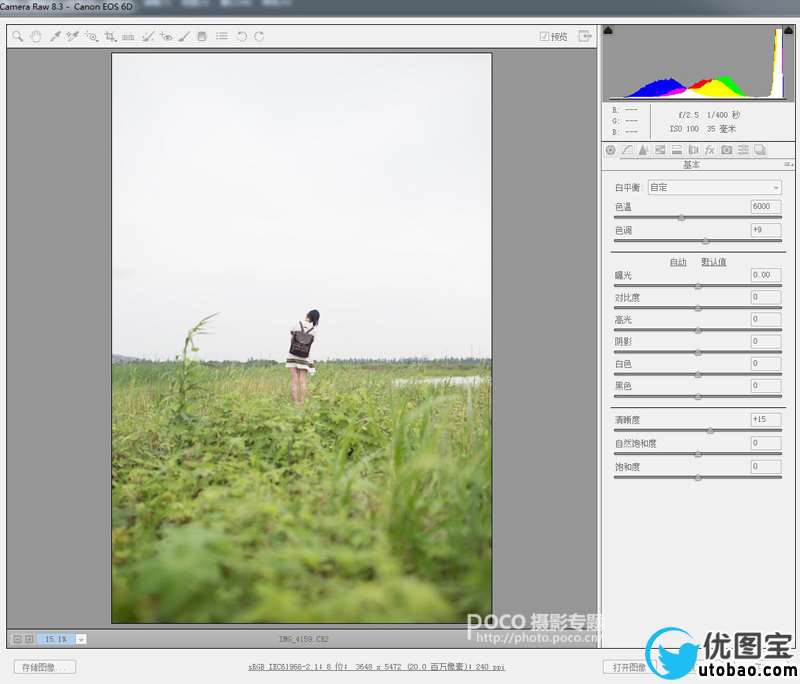The width and height of the screenshot is (800, 684).
Task: Click the zoom level field showing 15.1%
Action: pyautogui.click(x=56, y=639)
